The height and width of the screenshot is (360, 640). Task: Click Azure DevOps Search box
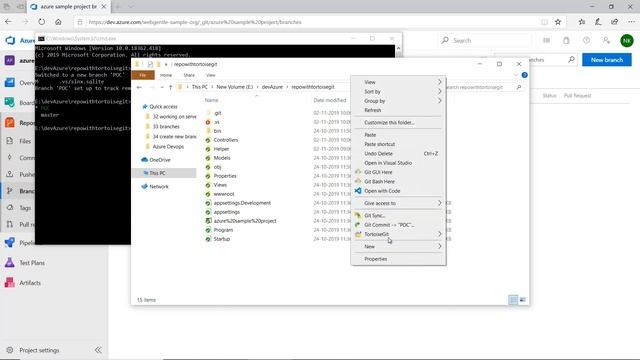click(x=486, y=40)
